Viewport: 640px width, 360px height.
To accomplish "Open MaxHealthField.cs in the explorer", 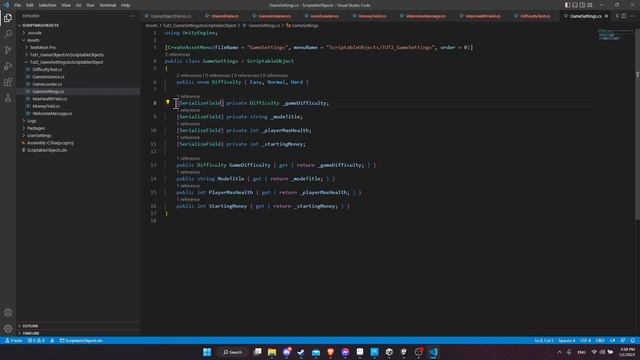I will coord(49,99).
